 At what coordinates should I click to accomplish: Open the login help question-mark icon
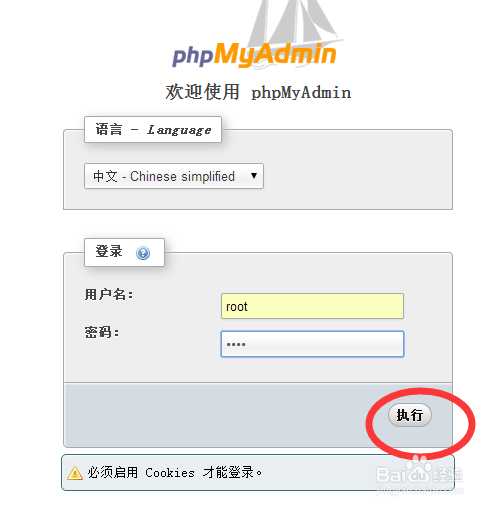tap(143, 253)
